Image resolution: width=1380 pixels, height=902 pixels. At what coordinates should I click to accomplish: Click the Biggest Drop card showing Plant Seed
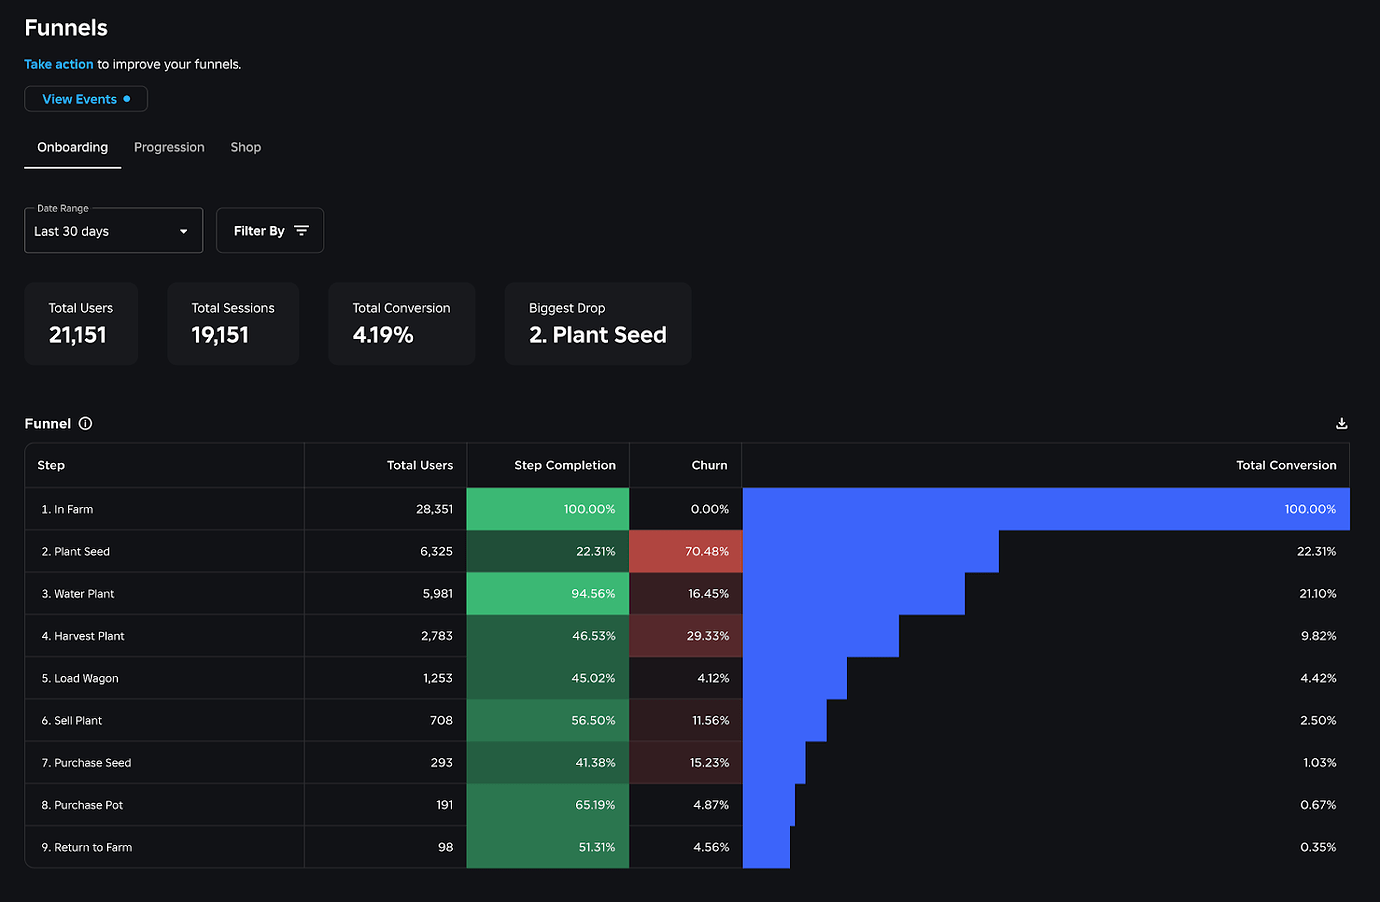click(597, 322)
